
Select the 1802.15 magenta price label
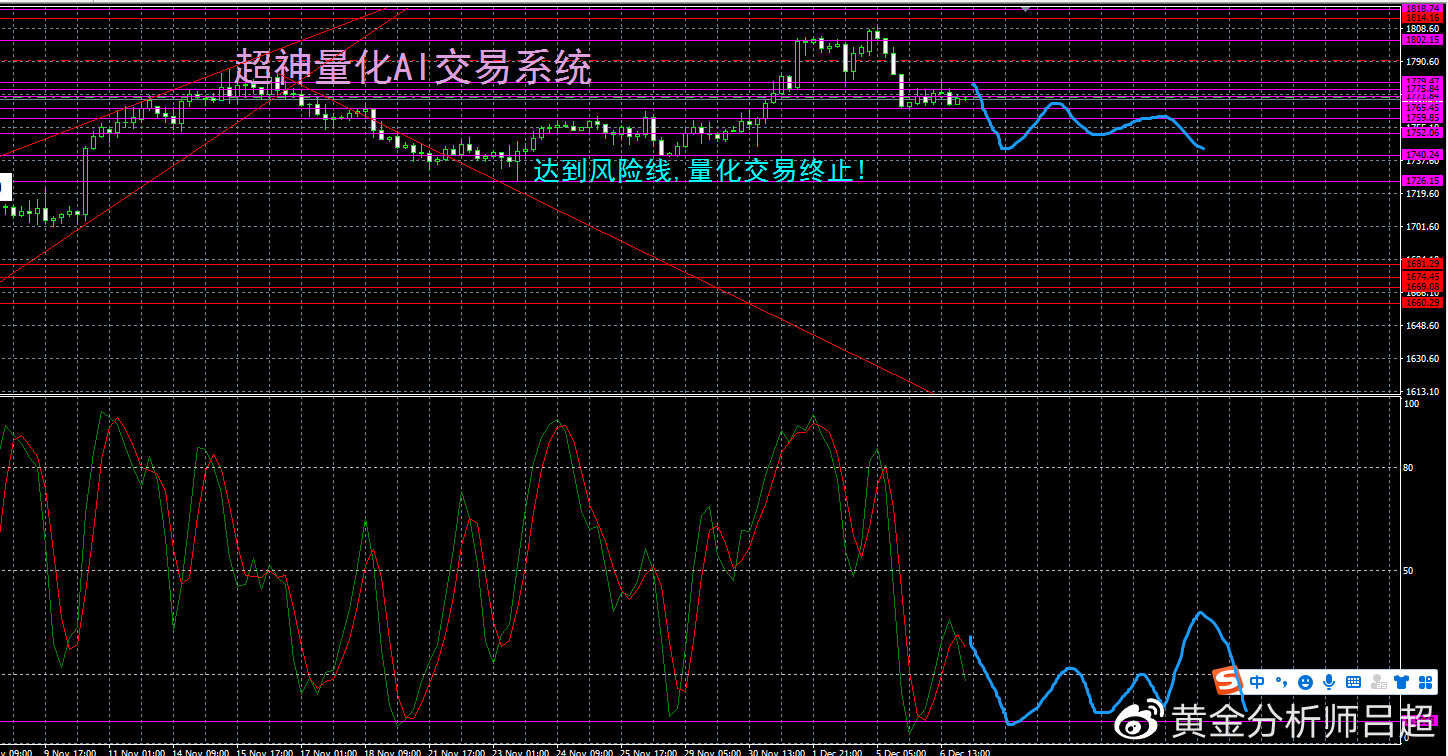coord(1422,40)
